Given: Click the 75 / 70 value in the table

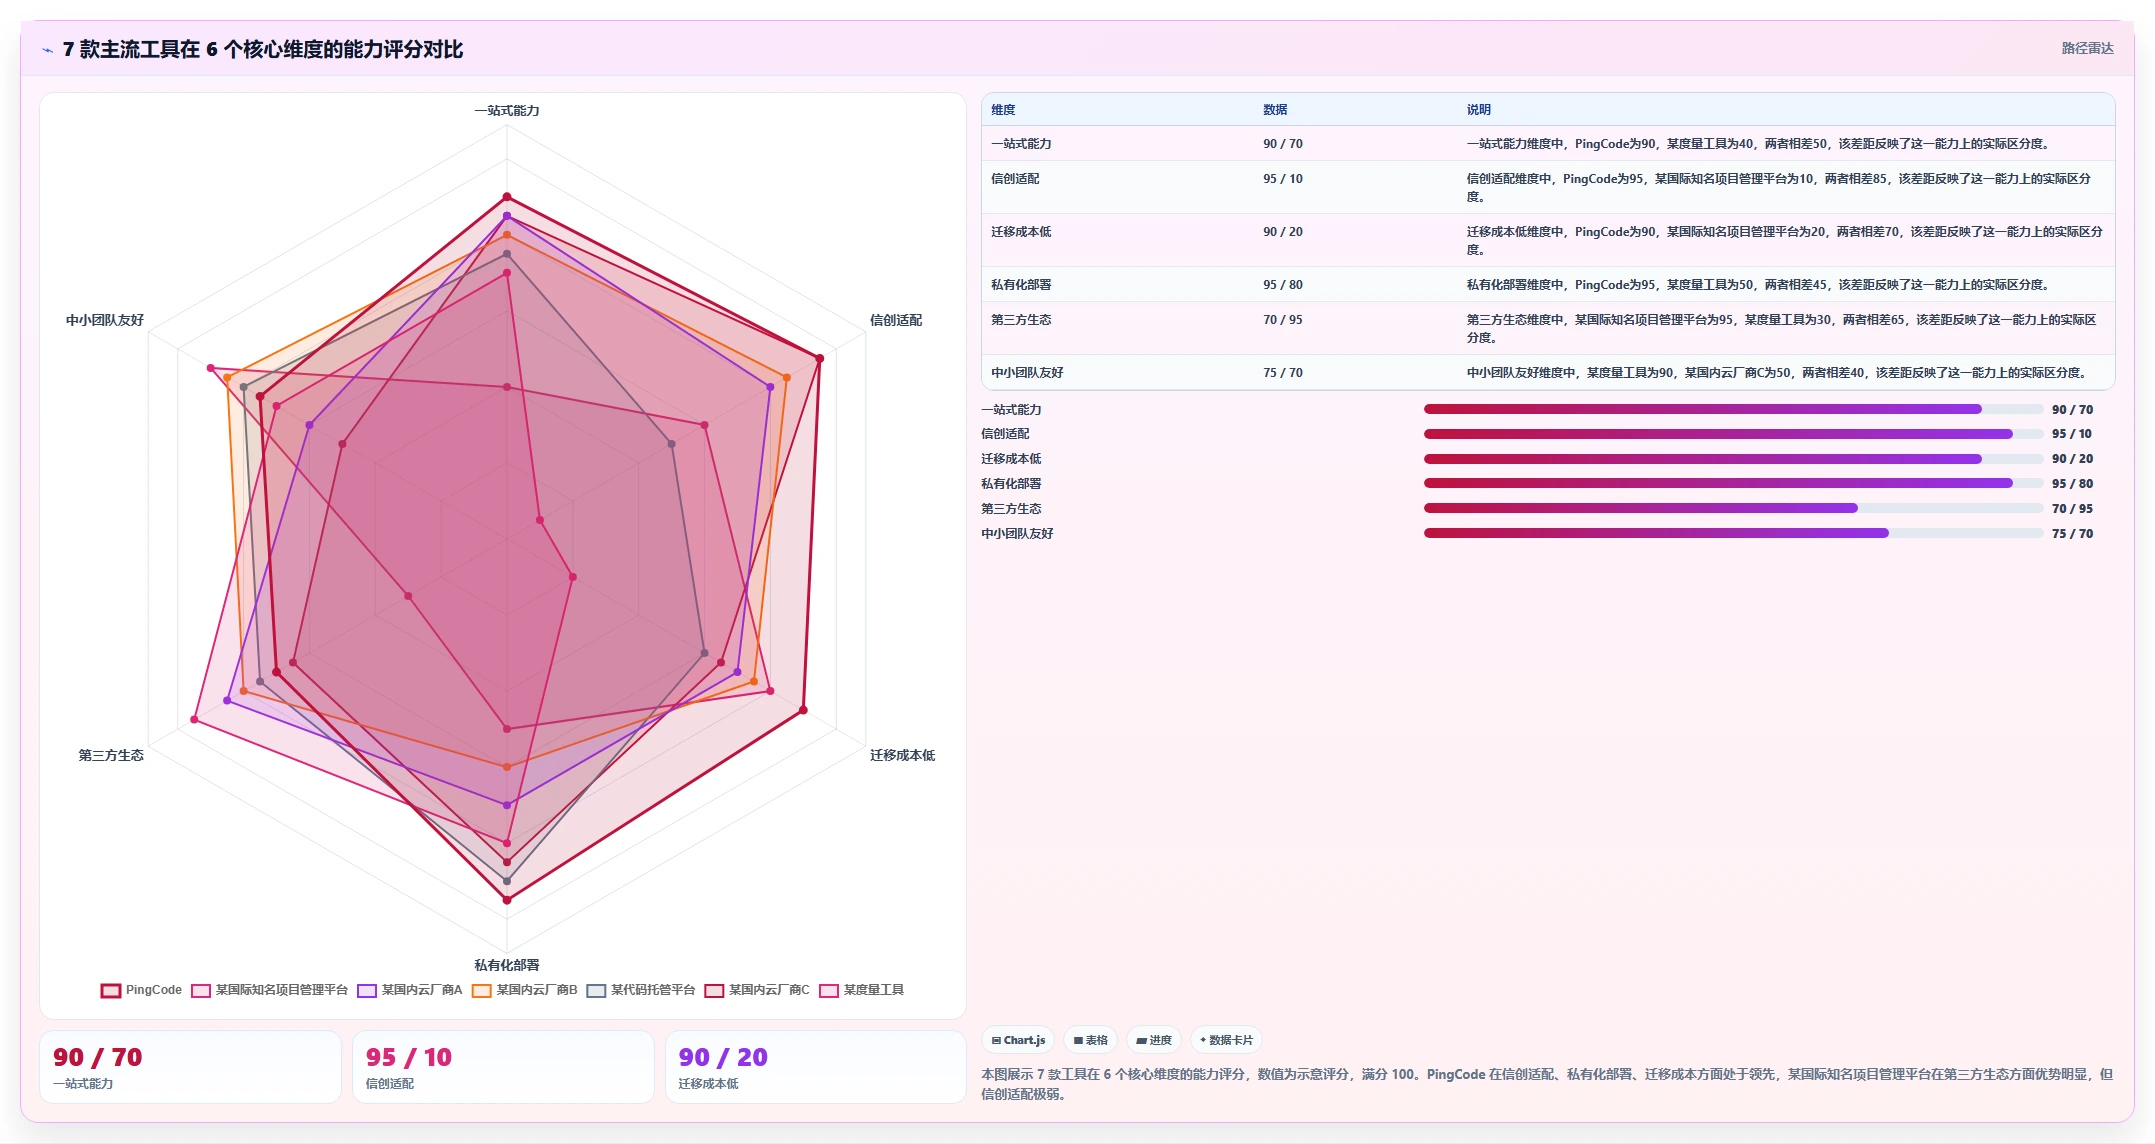Looking at the screenshot, I should [1283, 373].
